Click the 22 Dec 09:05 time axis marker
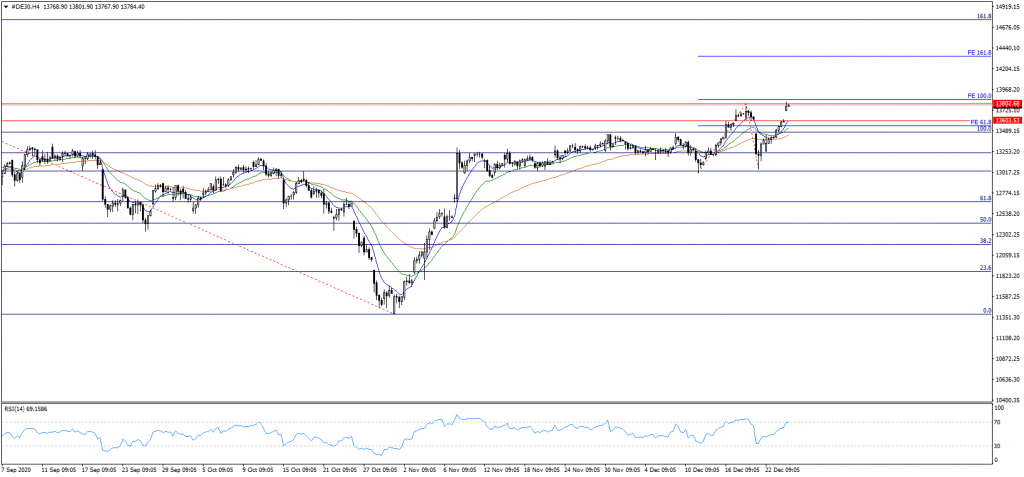Viewport: 1024px width, 477px height. coord(782,468)
